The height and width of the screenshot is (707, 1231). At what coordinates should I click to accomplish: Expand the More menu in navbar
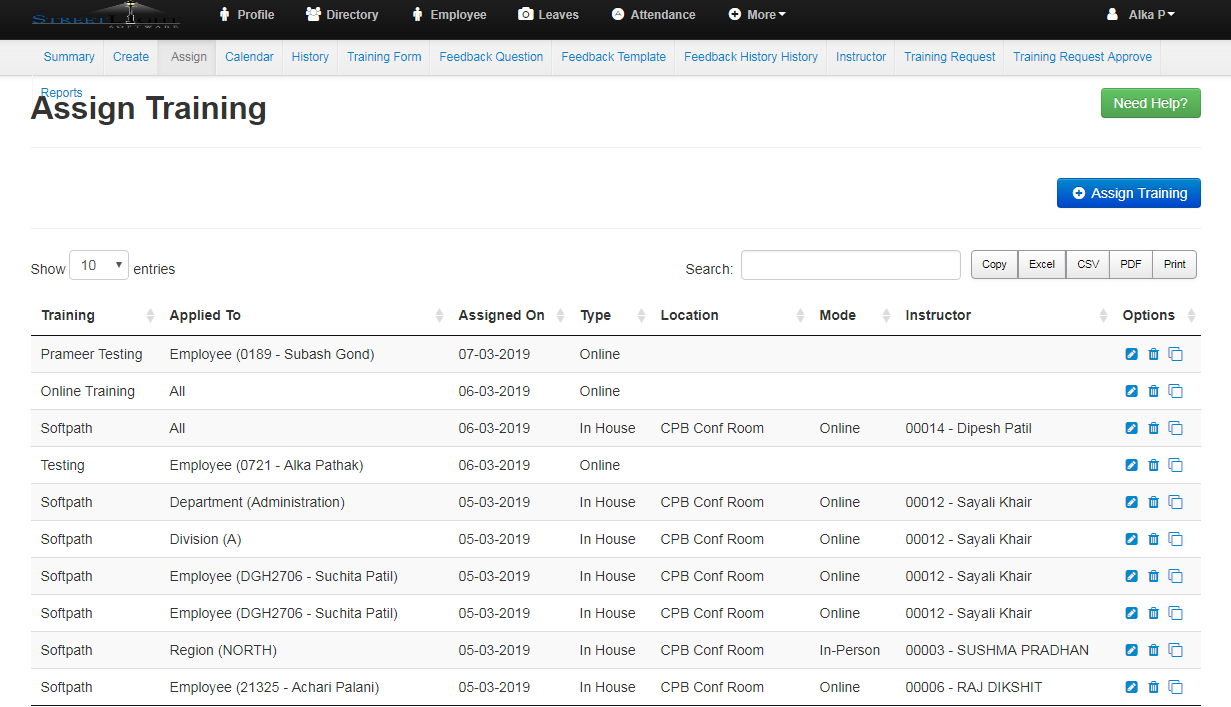757,15
